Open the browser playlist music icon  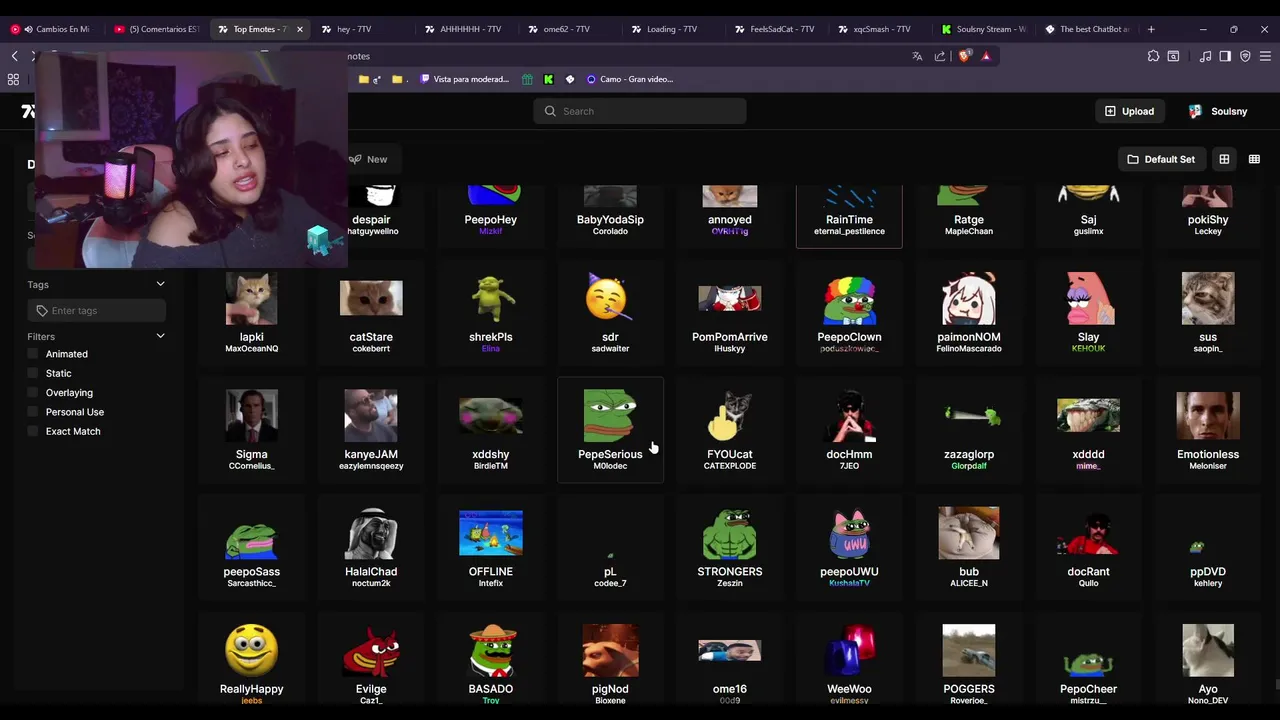pos(1205,56)
